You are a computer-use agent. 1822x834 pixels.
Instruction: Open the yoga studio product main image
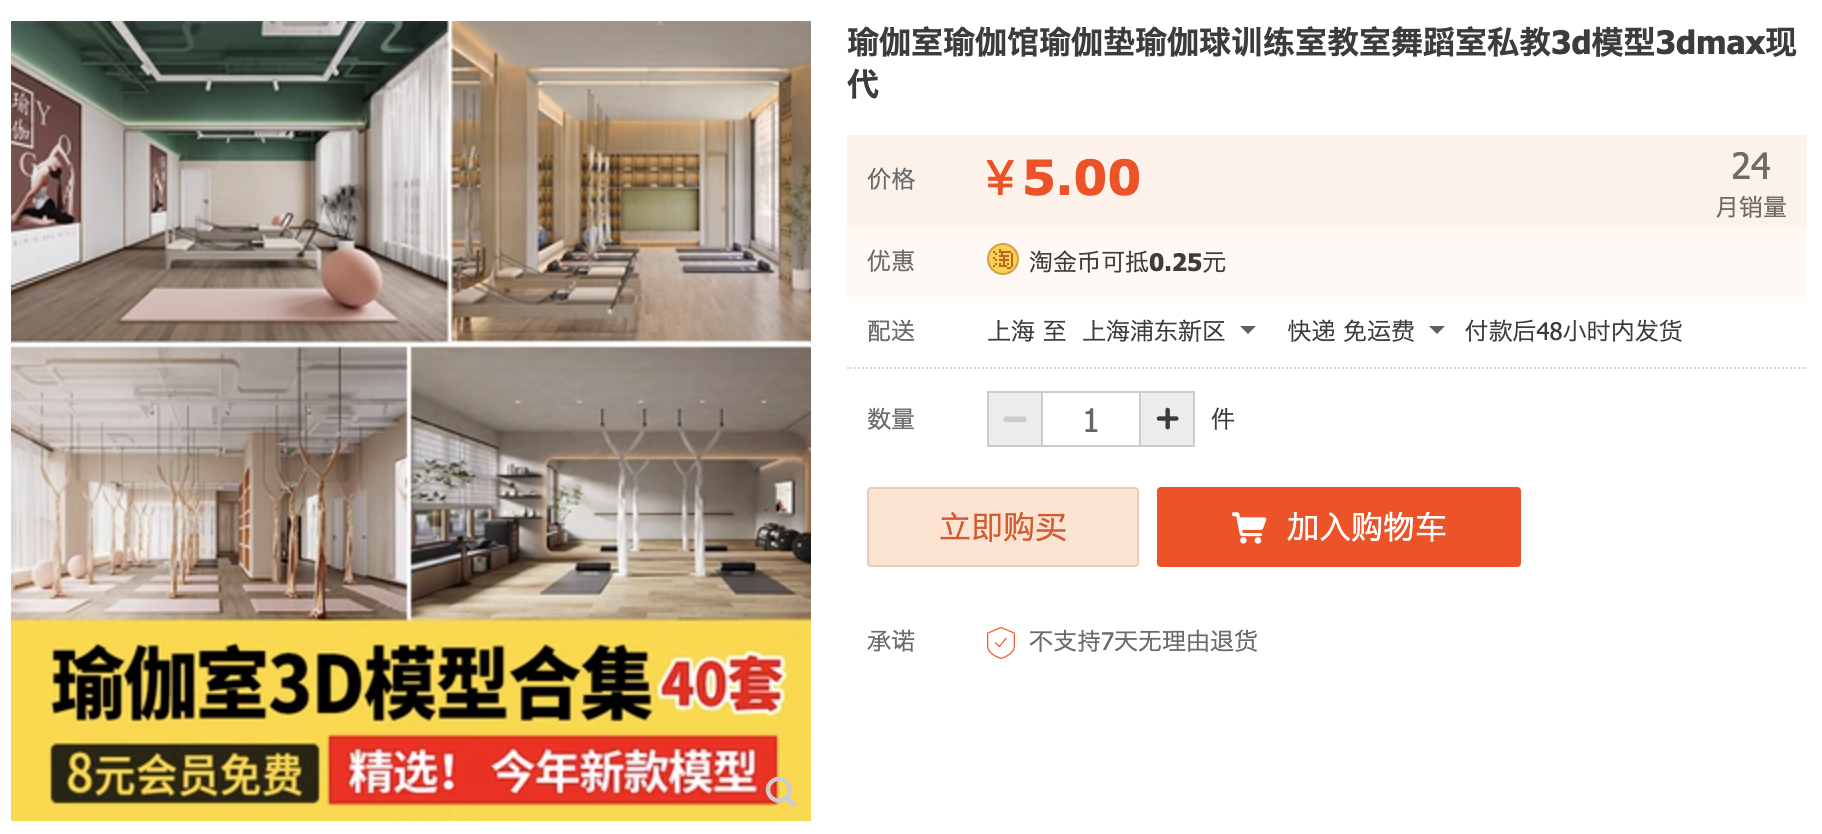[411, 421]
